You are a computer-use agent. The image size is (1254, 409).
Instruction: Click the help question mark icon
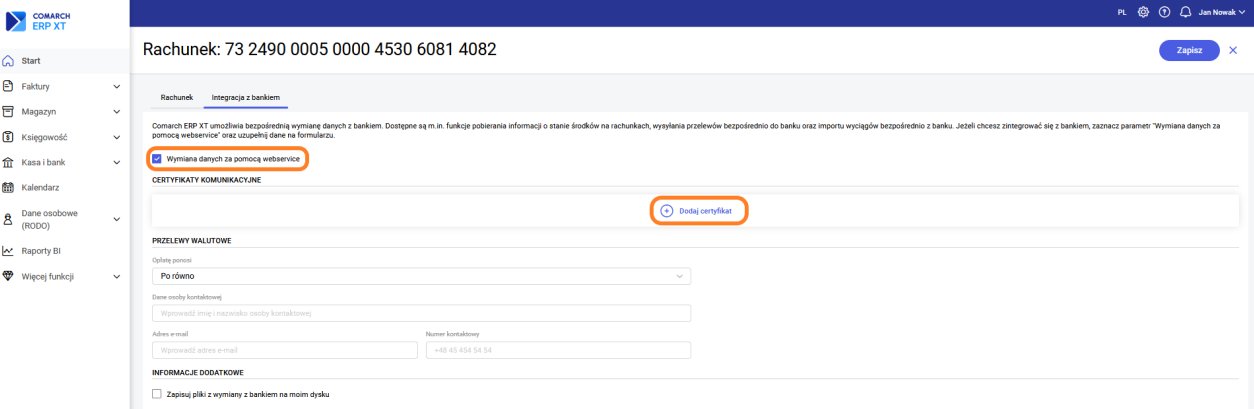(1164, 12)
